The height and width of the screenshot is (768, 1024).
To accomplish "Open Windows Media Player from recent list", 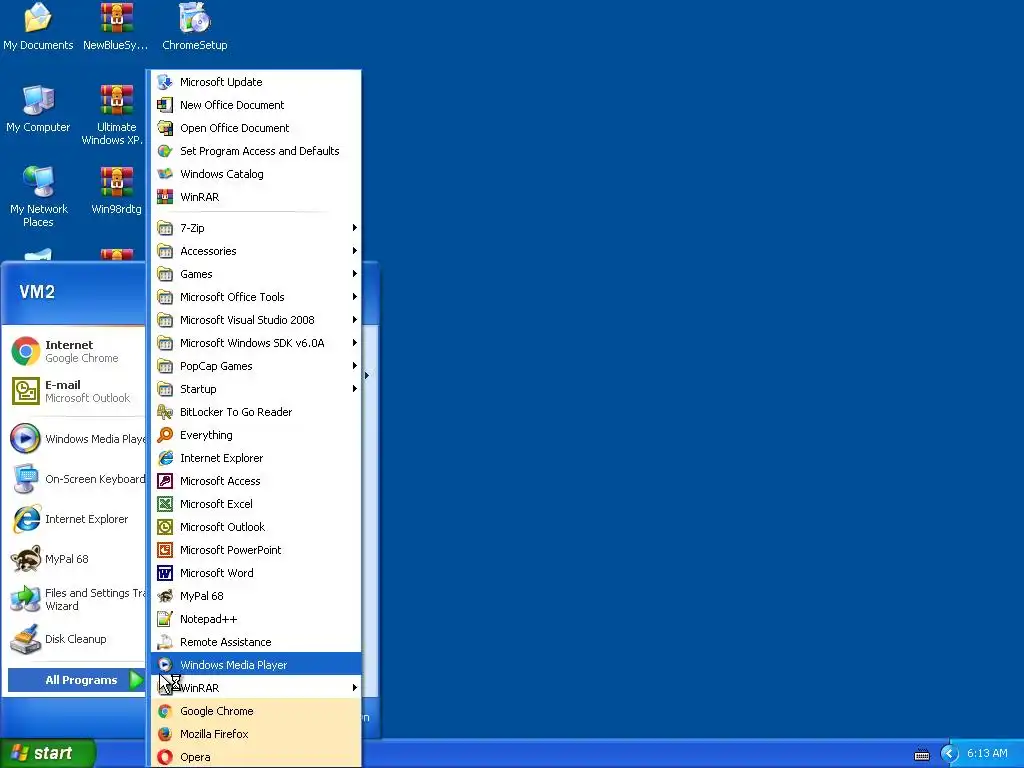I will (x=76, y=439).
